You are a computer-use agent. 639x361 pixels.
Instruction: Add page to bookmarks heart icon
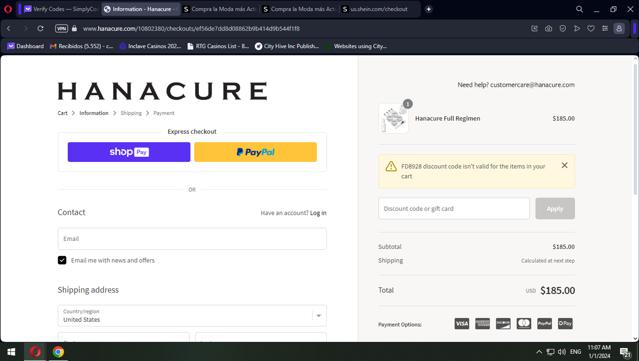tap(591, 29)
